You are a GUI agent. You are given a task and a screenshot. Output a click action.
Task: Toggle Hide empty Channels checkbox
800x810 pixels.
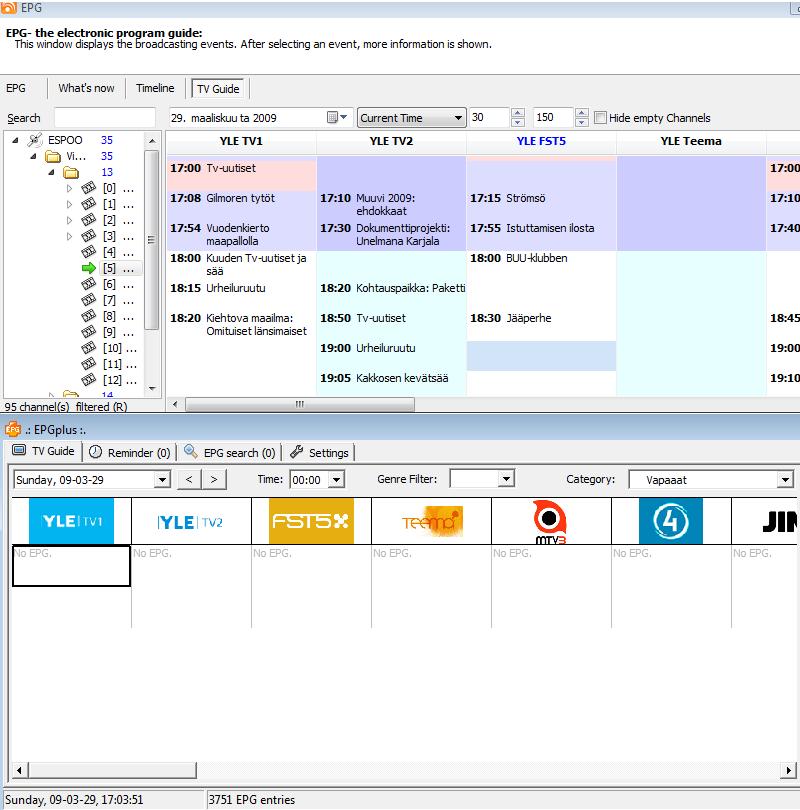pyautogui.click(x=600, y=118)
